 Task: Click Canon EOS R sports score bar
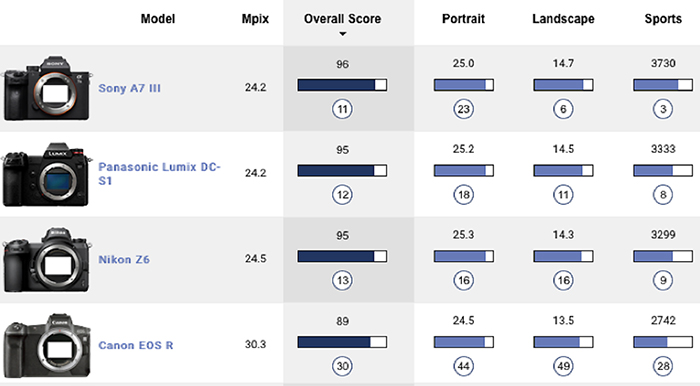[663, 342]
